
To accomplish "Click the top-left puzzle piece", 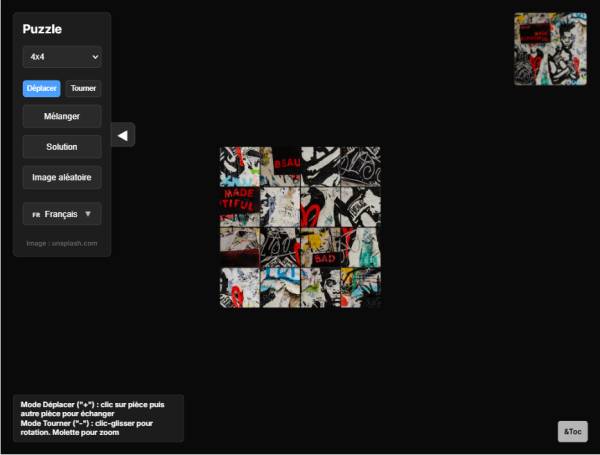I will (x=240, y=167).
